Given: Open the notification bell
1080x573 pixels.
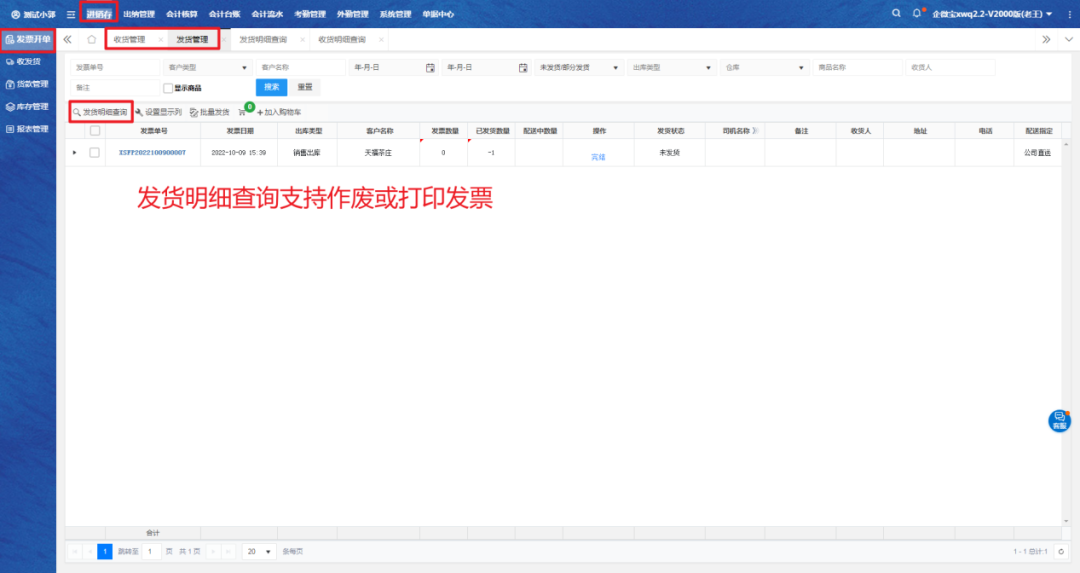Looking at the screenshot, I should click(x=916, y=13).
